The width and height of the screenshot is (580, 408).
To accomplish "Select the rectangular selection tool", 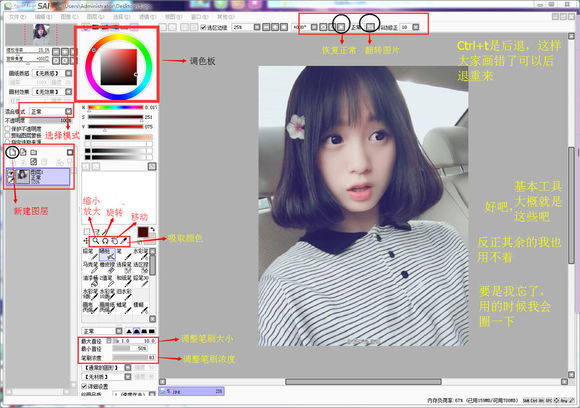I will pyautogui.click(x=87, y=232).
